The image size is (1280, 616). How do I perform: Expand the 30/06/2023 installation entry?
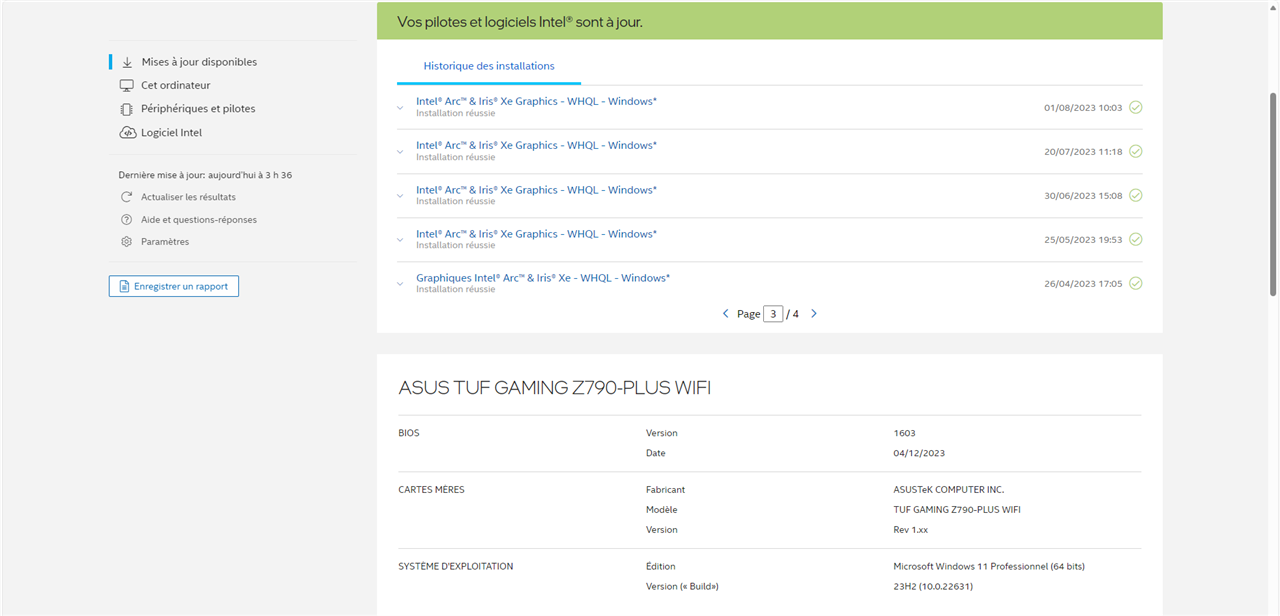point(400,196)
